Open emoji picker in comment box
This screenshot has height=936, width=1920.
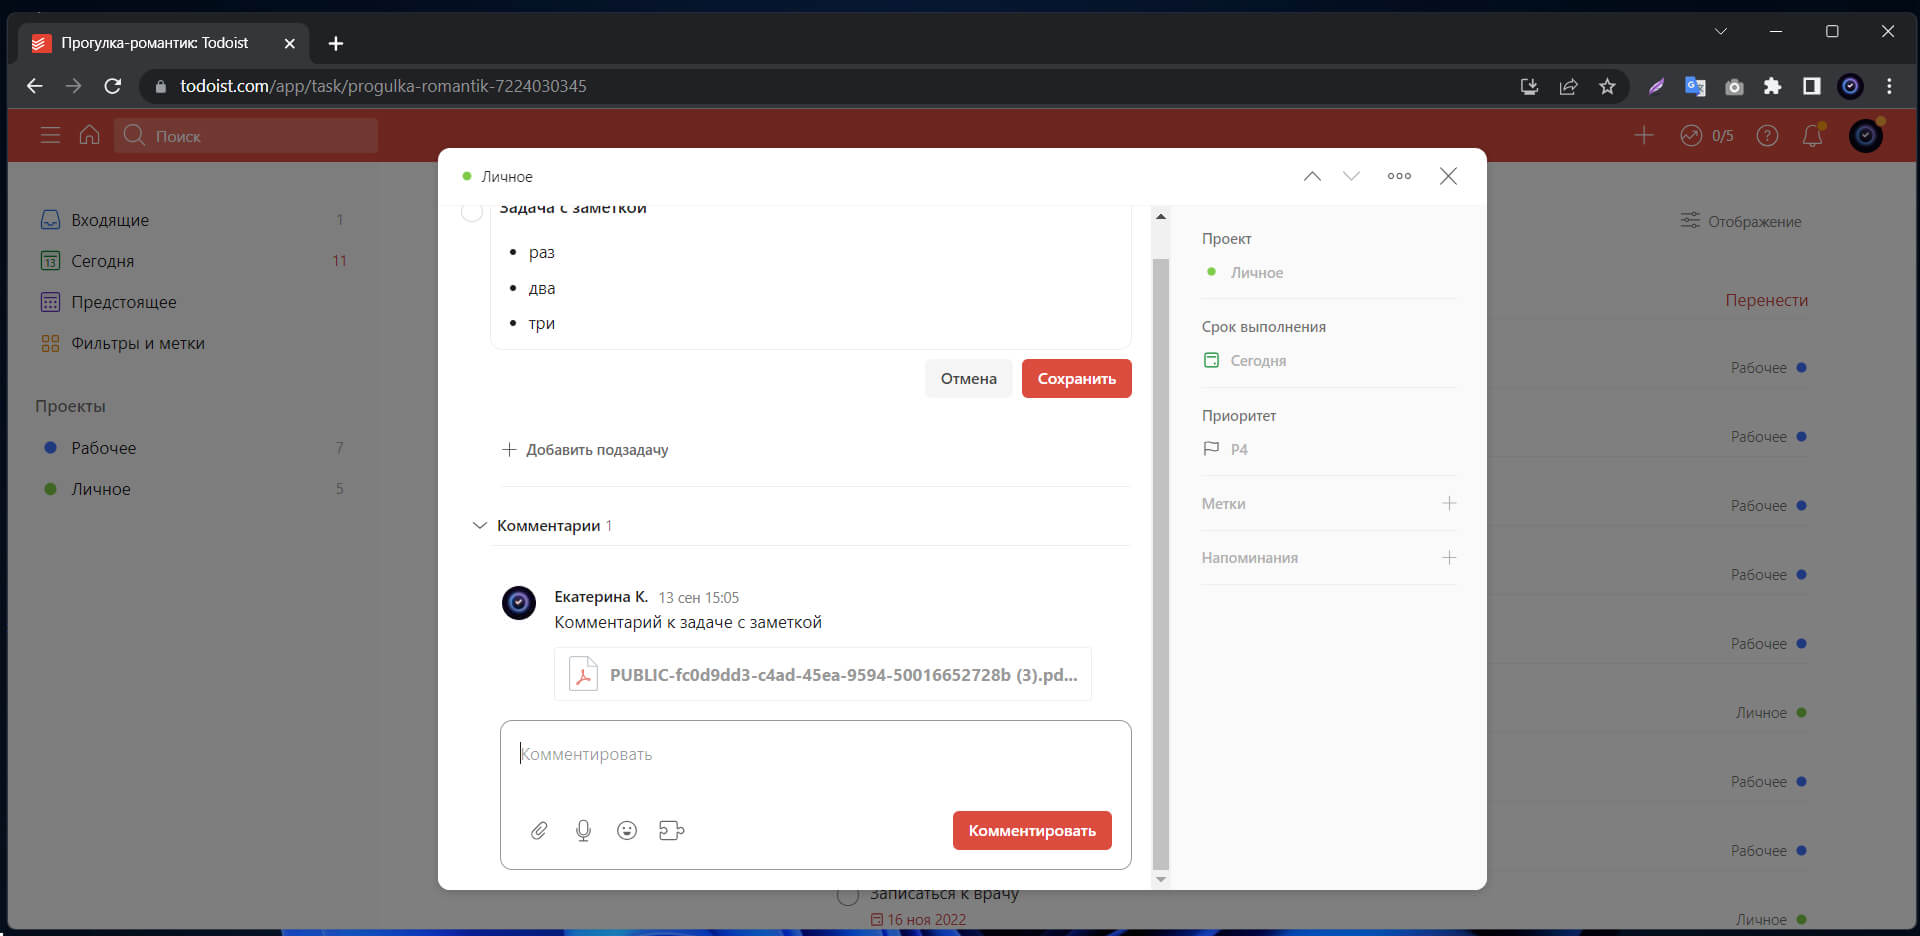pyautogui.click(x=627, y=830)
